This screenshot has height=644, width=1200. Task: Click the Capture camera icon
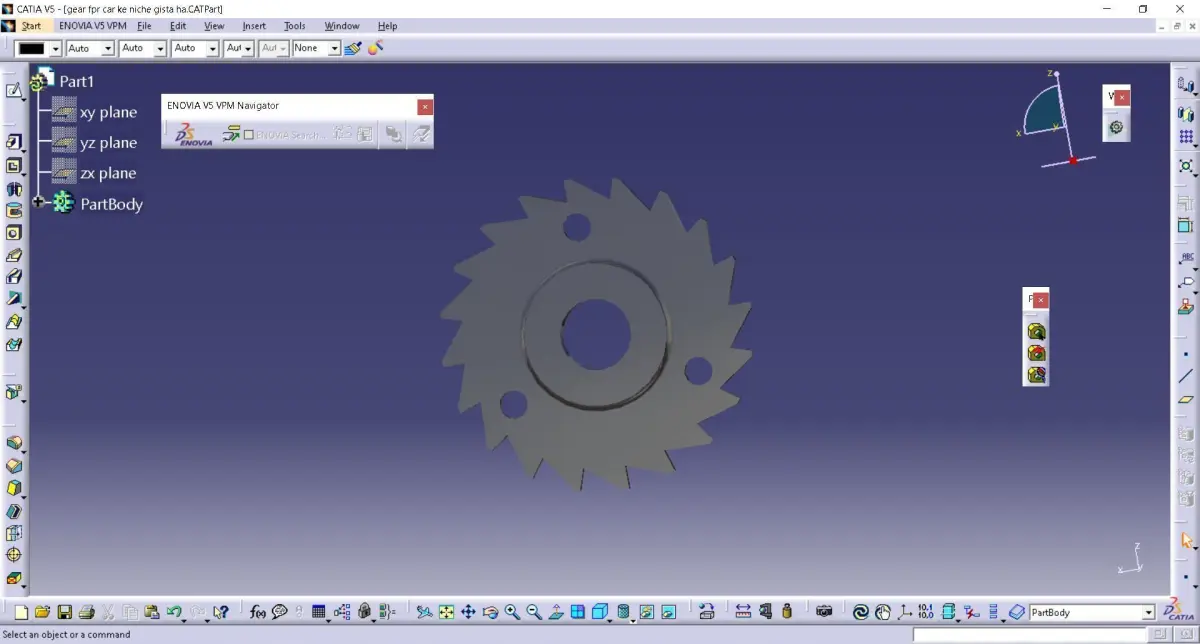(824, 612)
